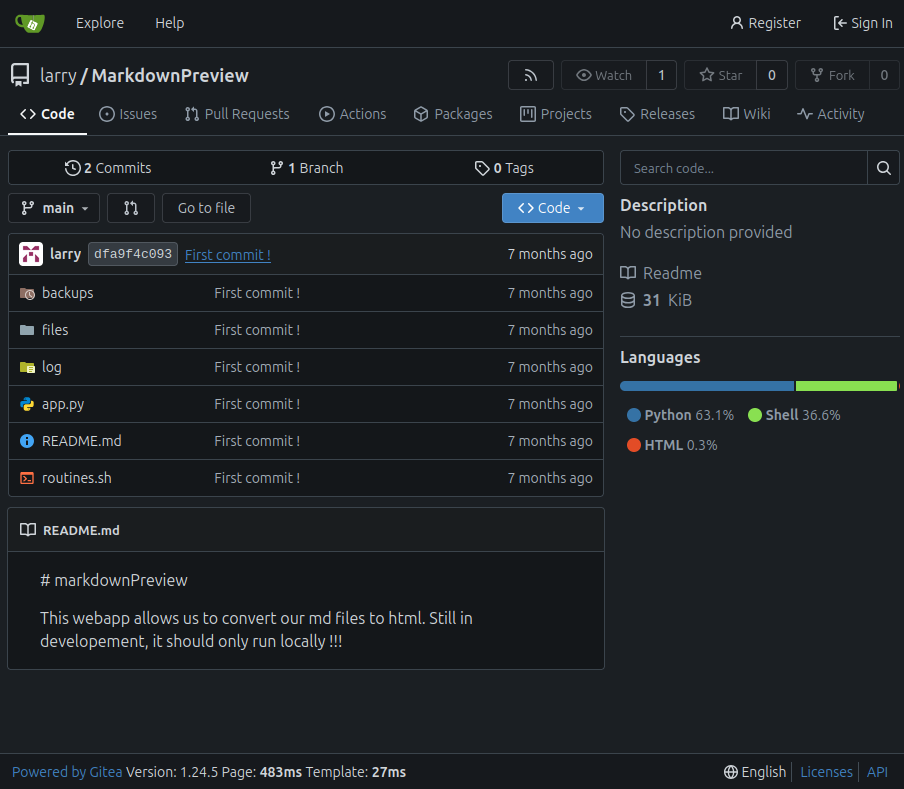The width and height of the screenshot is (904, 789).
Task: Watch this repository
Action: pos(604,75)
